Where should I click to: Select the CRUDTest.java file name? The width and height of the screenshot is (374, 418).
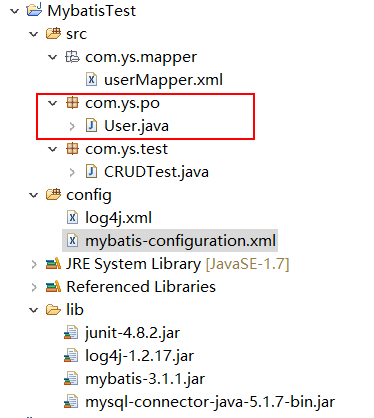156,172
